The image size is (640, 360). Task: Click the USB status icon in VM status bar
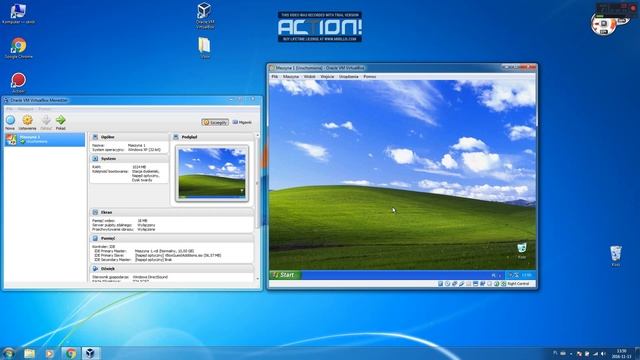point(461,284)
